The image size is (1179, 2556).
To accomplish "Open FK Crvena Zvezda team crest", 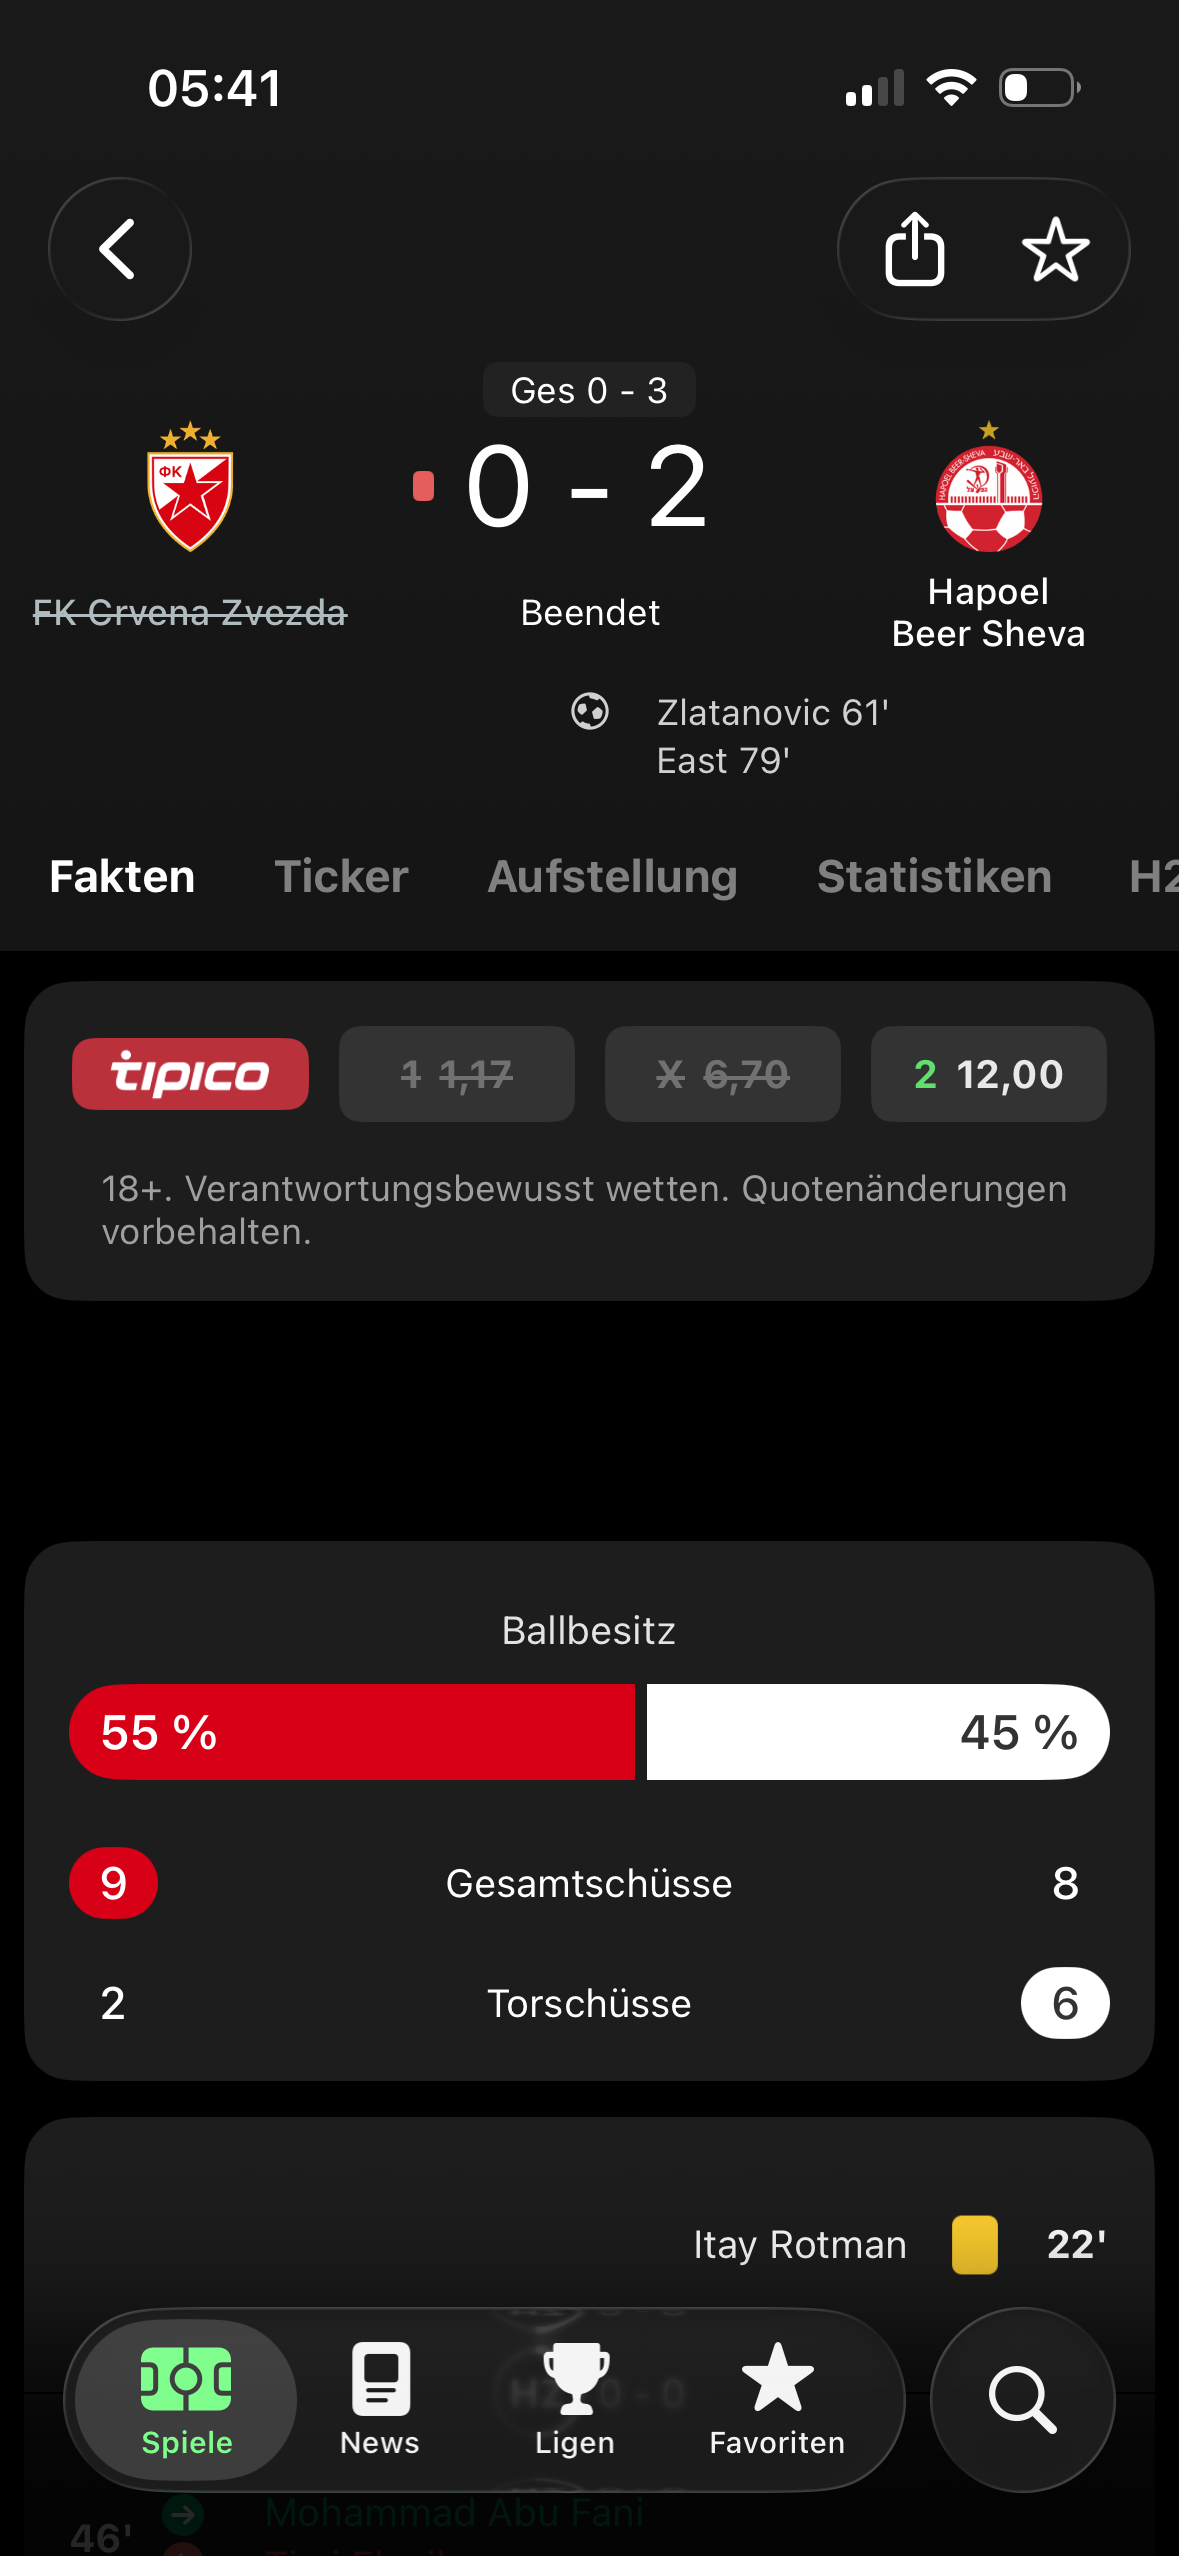I will tap(190, 487).
